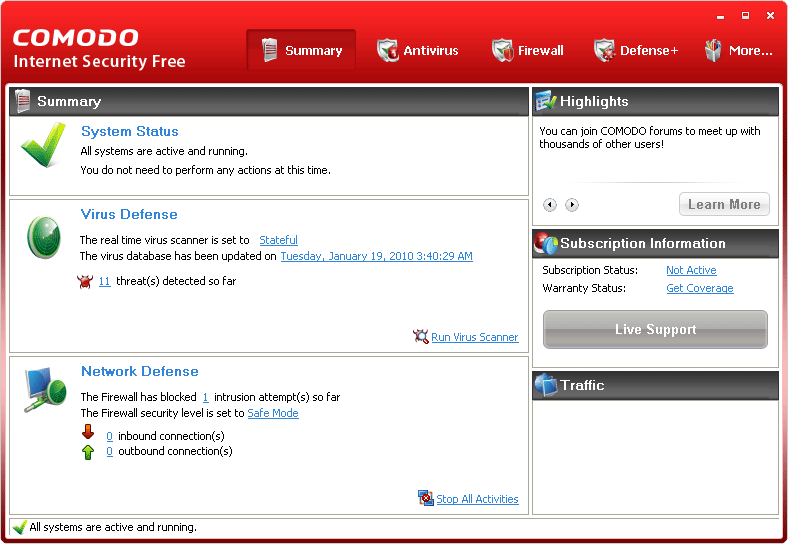Click the Run Virus Scanner magnifier icon
The width and height of the screenshot is (788, 544).
[421, 336]
